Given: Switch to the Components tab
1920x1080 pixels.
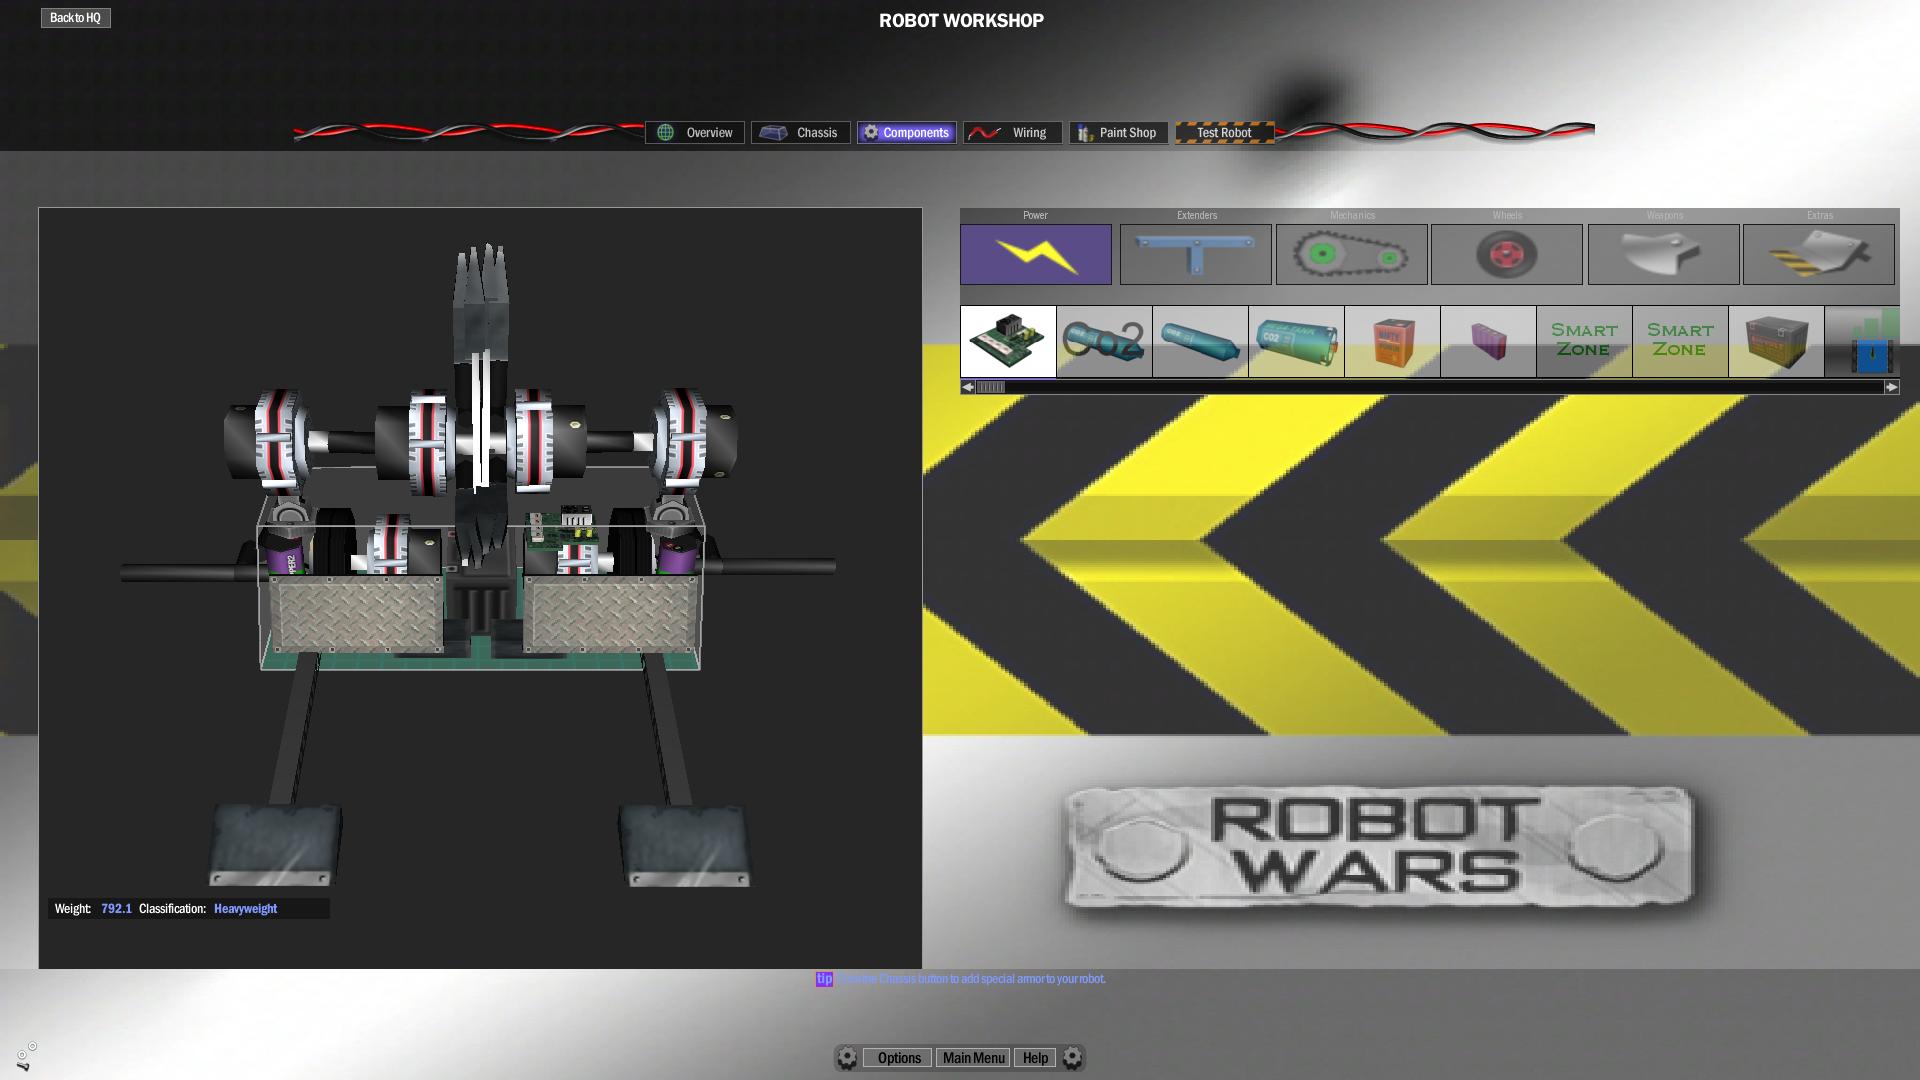Looking at the screenshot, I should [x=907, y=132].
